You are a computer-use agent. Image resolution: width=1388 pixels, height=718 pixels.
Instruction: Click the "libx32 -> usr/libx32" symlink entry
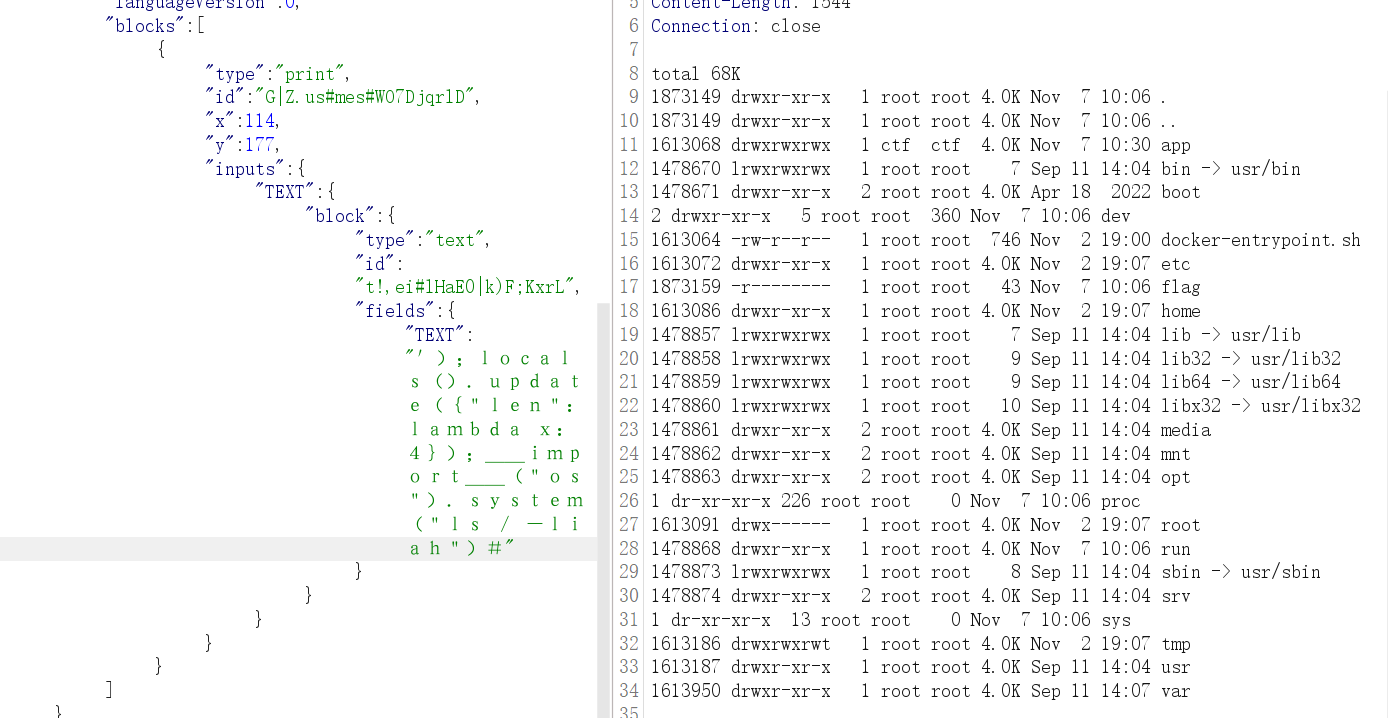pos(1260,406)
